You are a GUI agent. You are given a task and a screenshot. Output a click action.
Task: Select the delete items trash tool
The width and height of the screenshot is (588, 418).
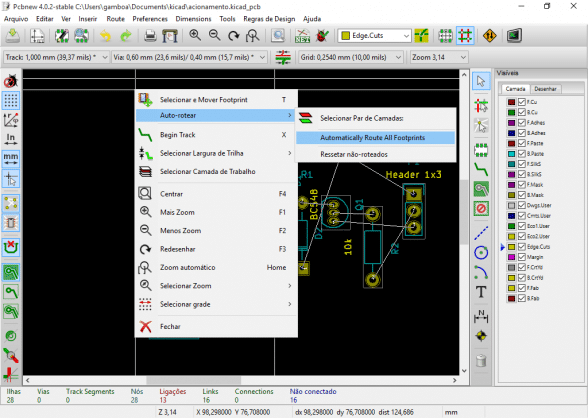pos(481,361)
